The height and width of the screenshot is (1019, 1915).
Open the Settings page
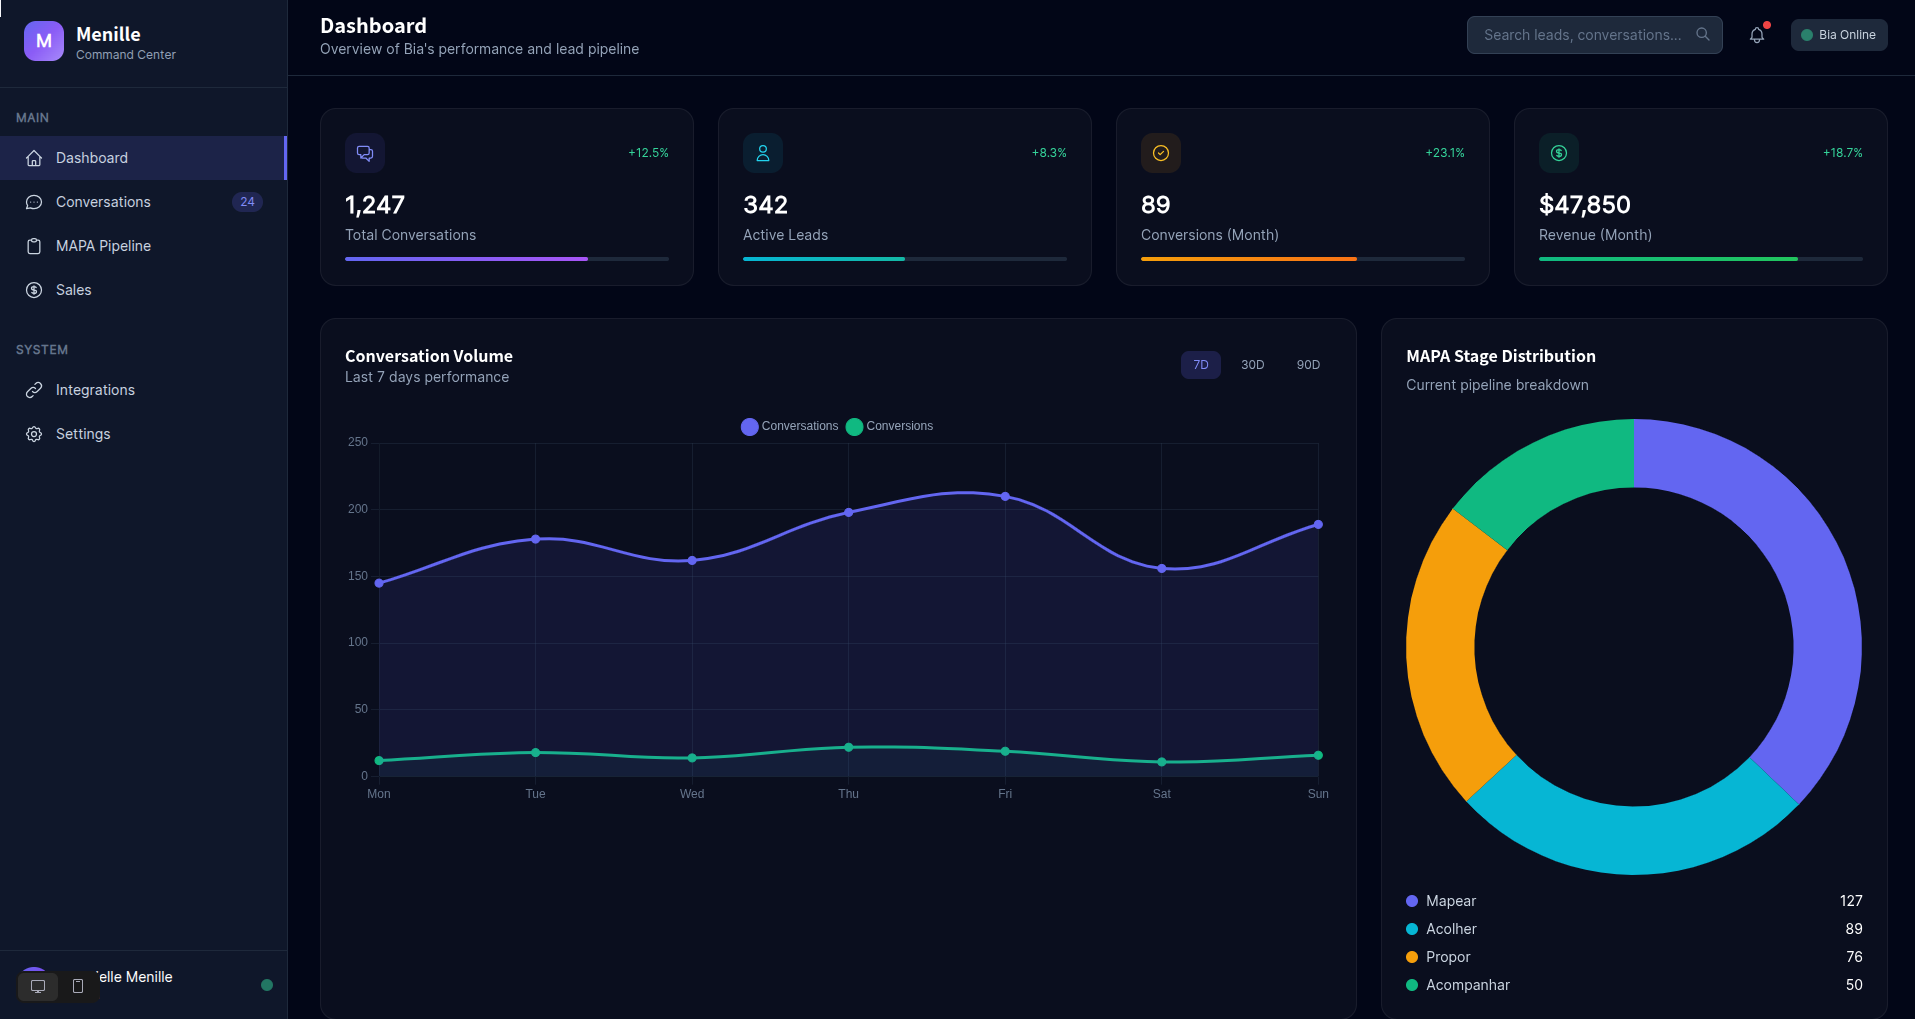[x=143, y=434]
